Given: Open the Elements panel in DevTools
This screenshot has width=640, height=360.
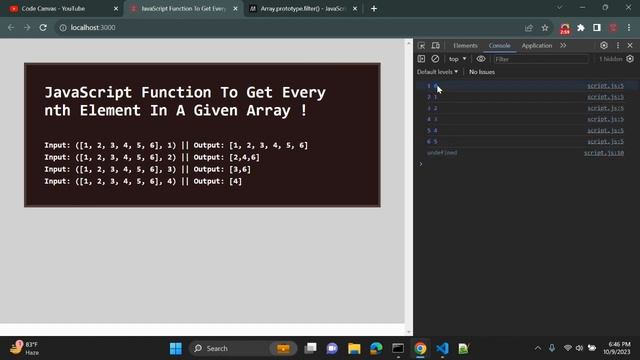Looking at the screenshot, I should [465, 46].
